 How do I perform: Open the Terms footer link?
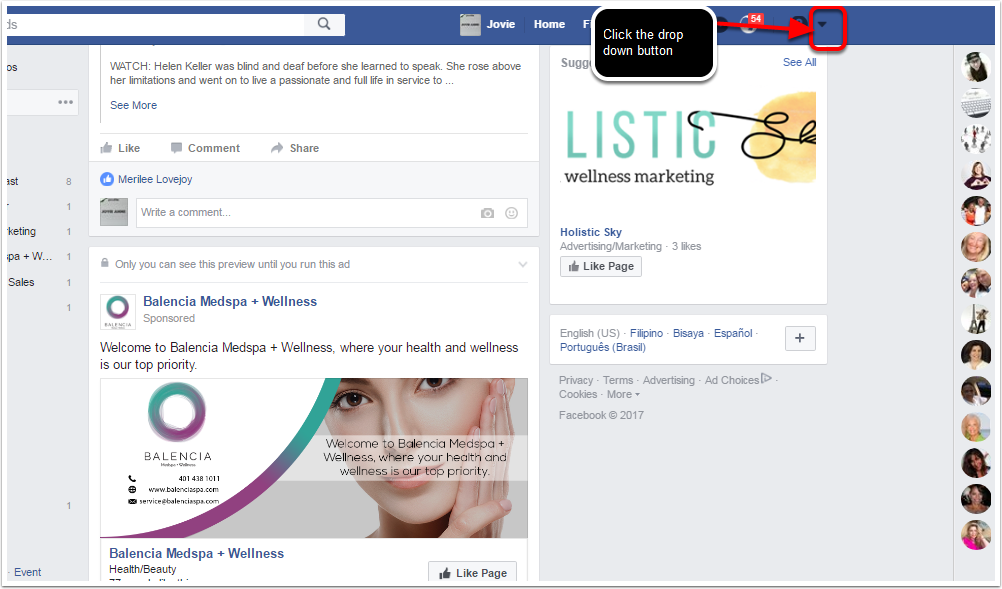pos(618,381)
